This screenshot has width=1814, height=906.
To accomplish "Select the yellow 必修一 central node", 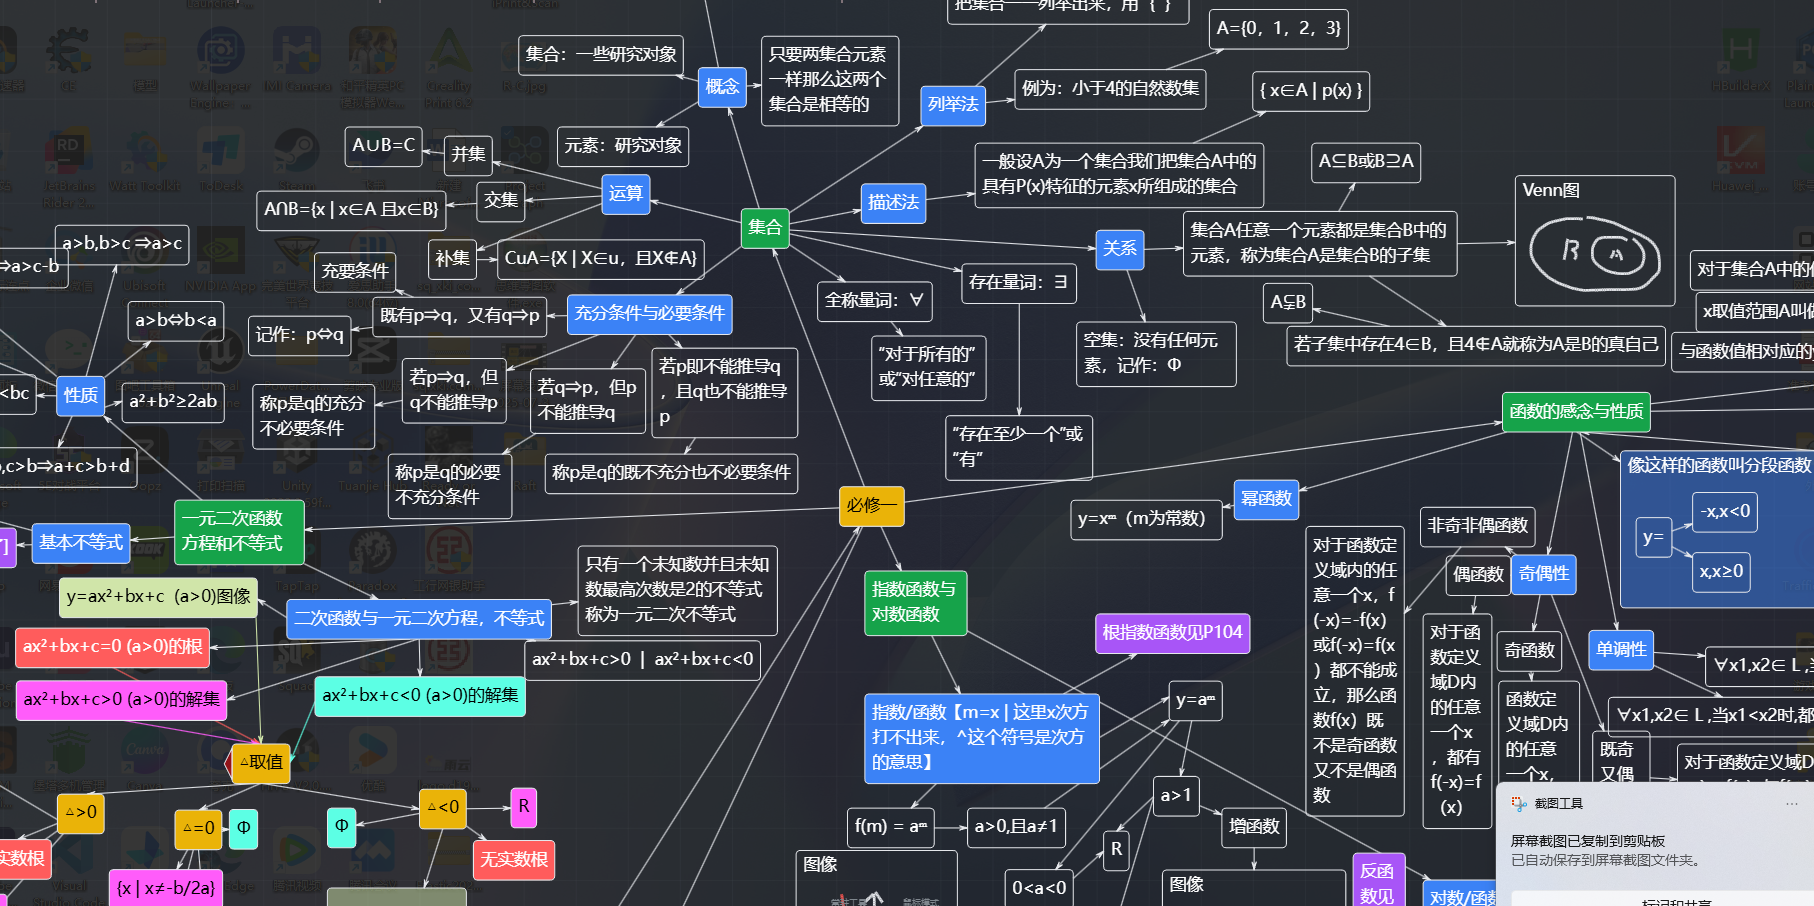I will pyautogui.click(x=871, y=506).
